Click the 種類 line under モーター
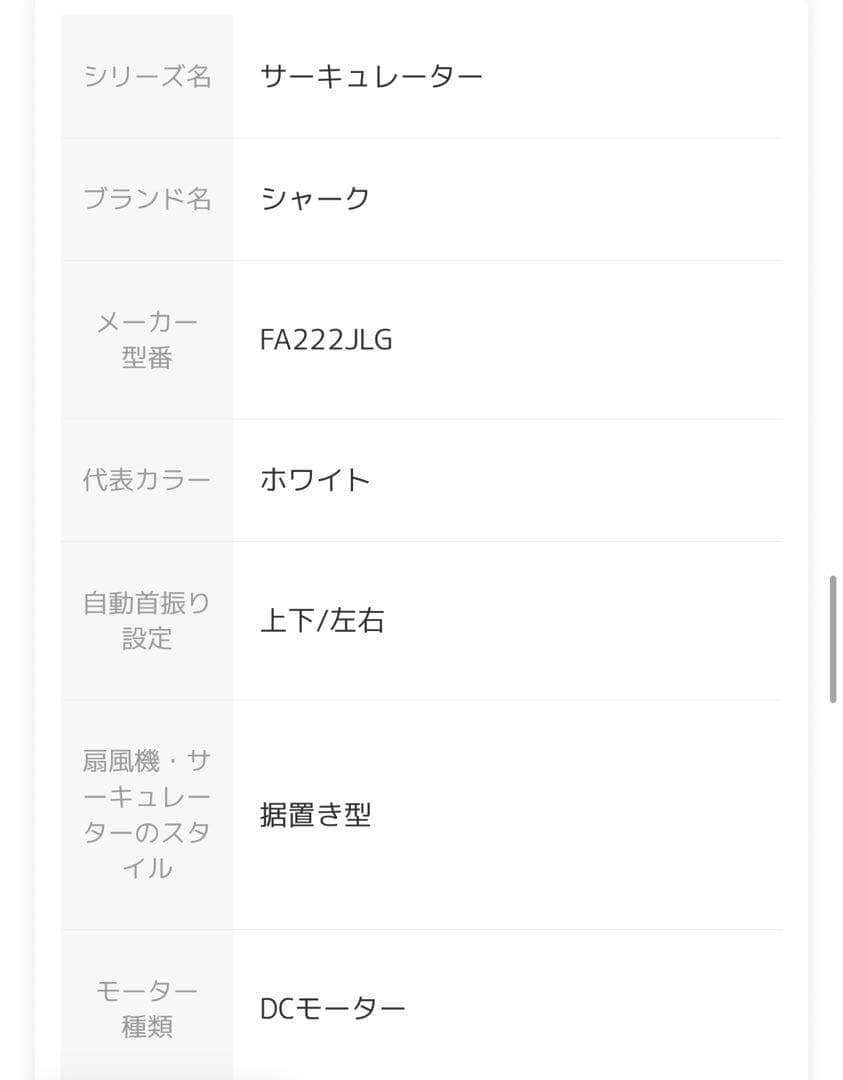This screenshot has width=843, height=1080. 147,1026
